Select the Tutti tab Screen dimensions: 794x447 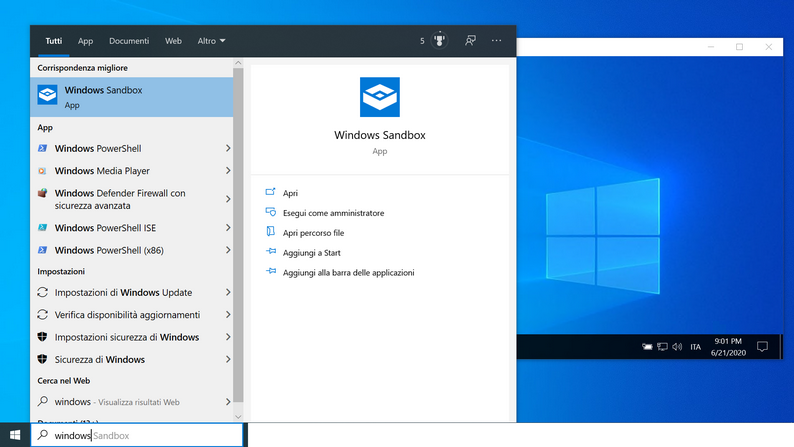[54, 41]
